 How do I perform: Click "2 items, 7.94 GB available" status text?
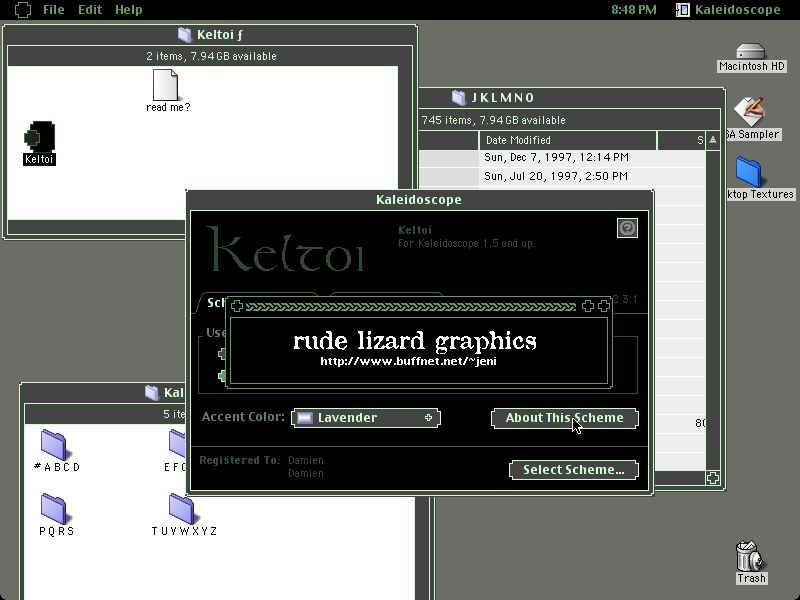coord(211,56)
